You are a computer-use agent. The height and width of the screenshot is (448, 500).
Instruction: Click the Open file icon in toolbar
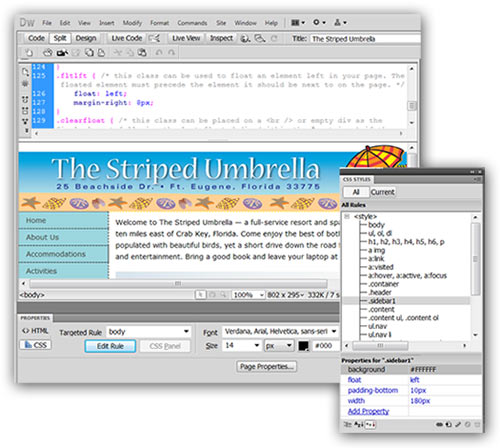[48, 53]
